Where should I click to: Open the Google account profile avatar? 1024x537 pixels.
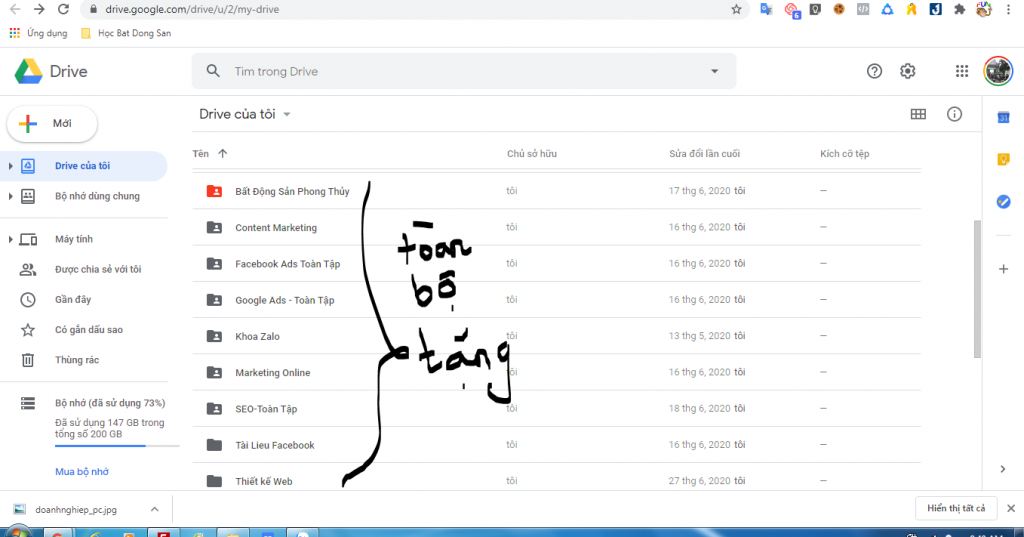coord(998,71)
